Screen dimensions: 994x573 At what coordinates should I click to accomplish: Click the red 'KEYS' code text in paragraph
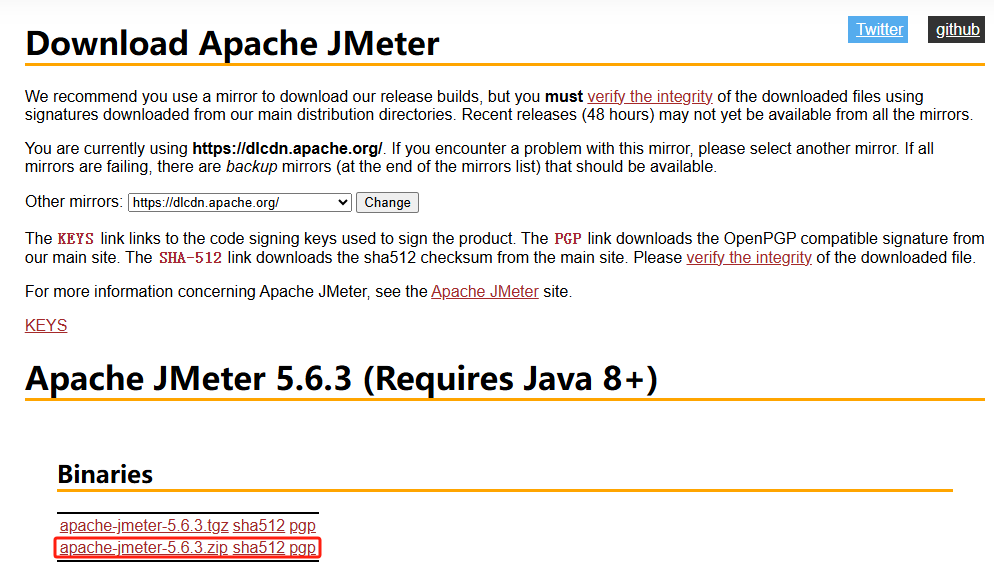[x=75, y=239]
